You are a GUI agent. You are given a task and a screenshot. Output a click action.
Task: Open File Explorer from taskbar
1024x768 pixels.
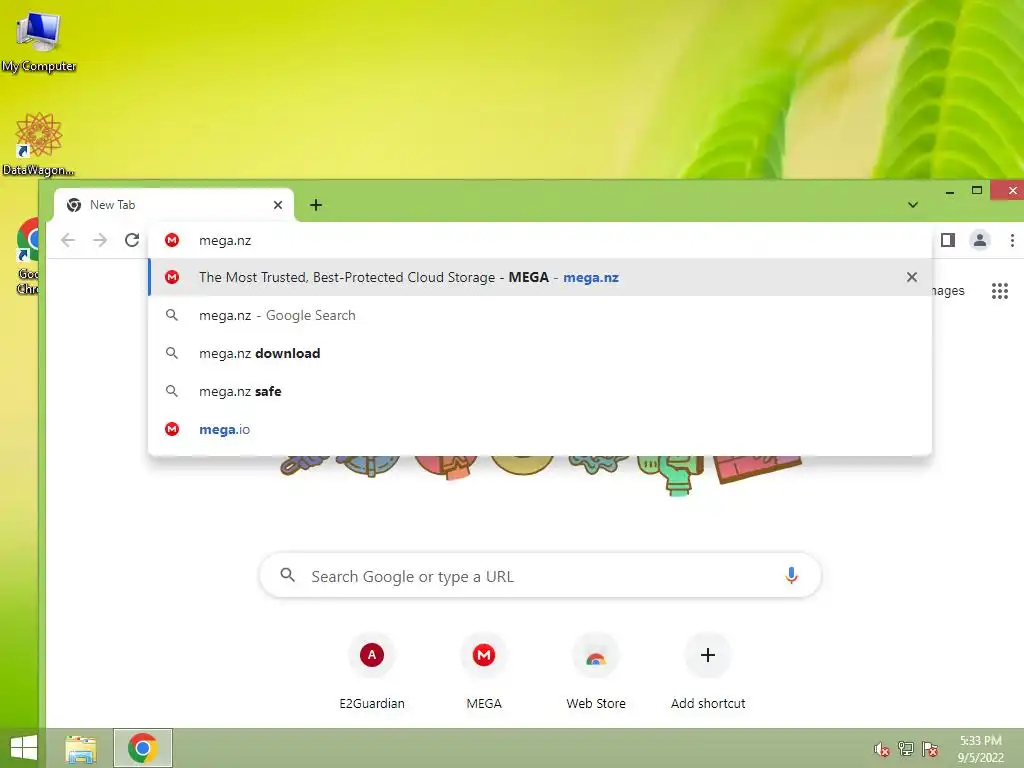tap(81, 748)
